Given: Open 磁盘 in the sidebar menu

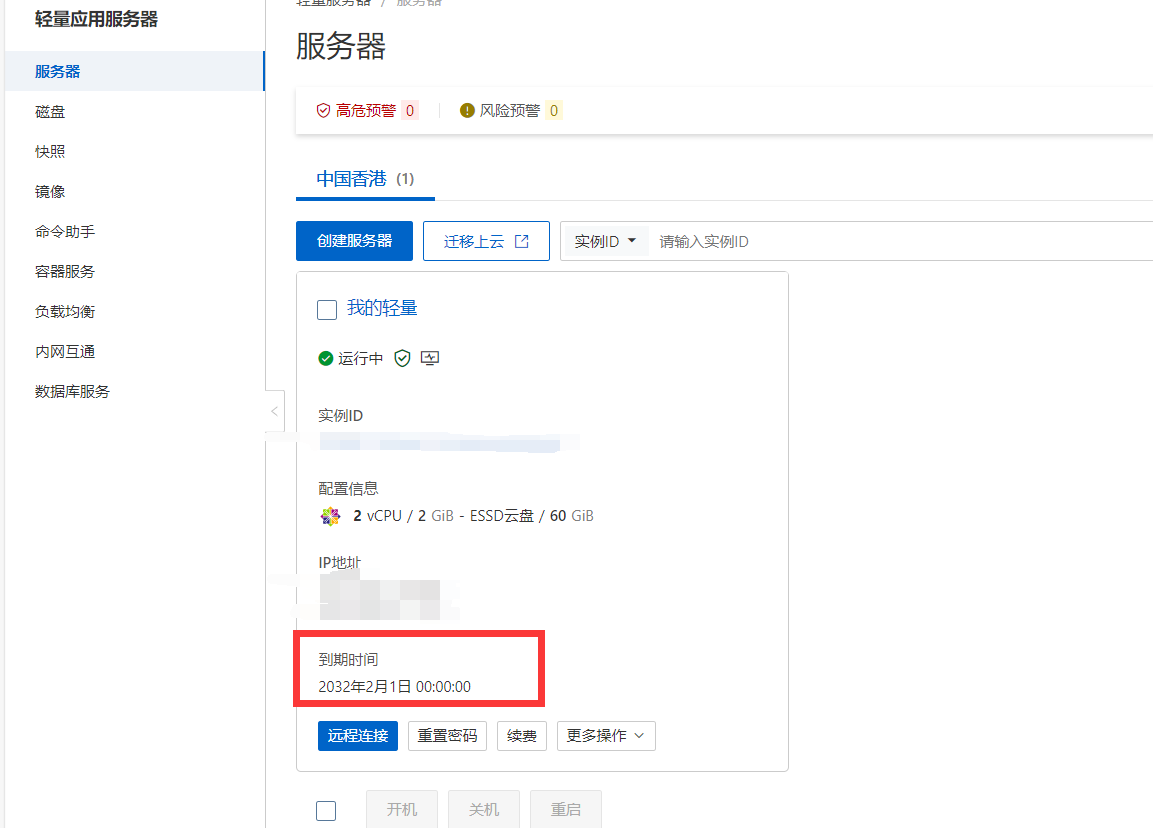Looking at the screenshot, I should 50,112.
